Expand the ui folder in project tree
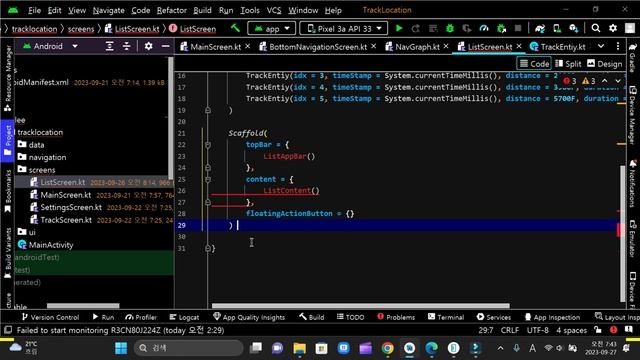640x360 pixels. pyautogui.click(x=27, y=232)
